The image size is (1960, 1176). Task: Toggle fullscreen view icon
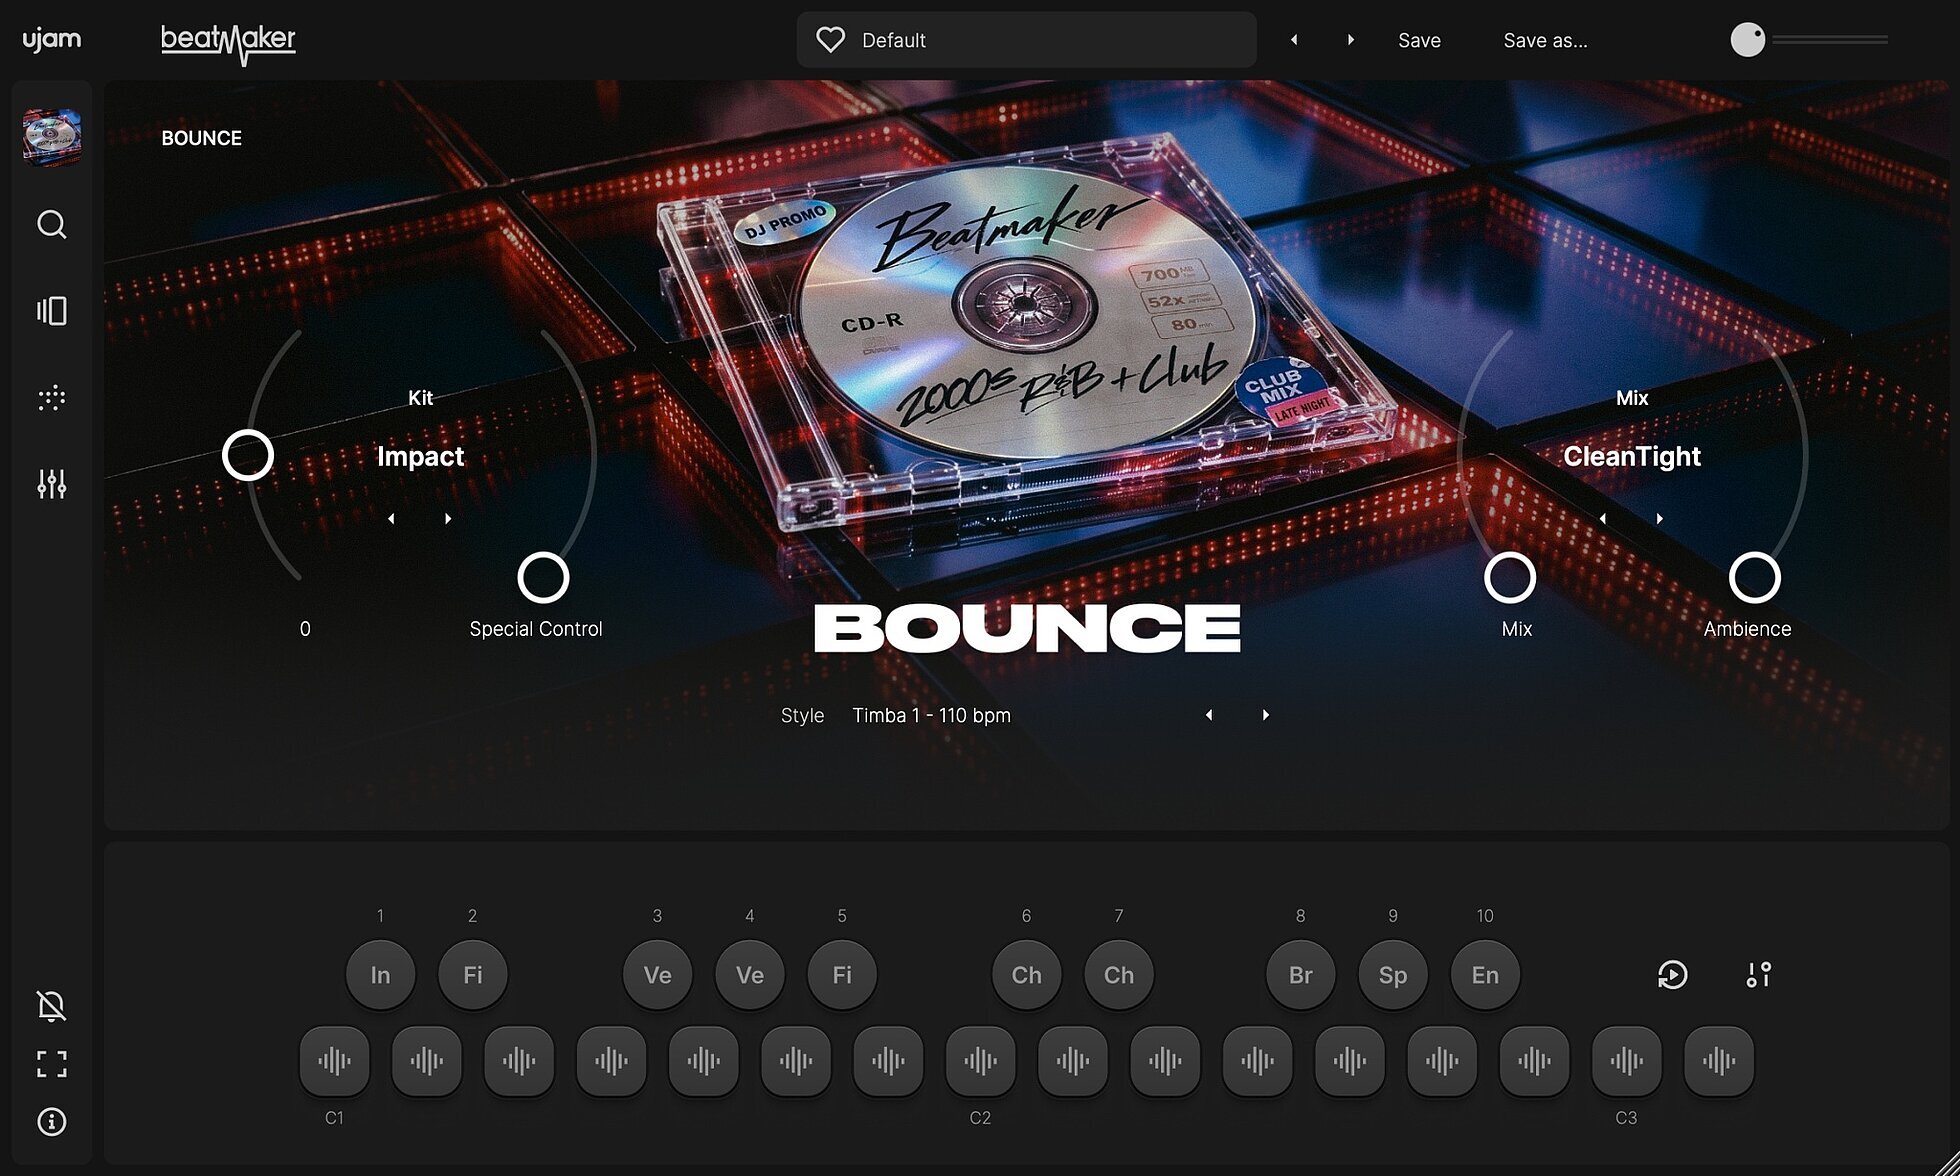pos(52,1064)
